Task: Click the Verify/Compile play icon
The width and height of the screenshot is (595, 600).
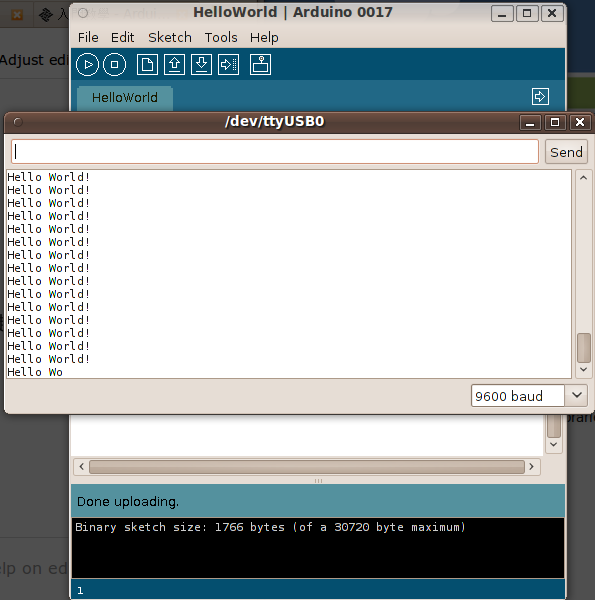Action: (x=87, y=64)
